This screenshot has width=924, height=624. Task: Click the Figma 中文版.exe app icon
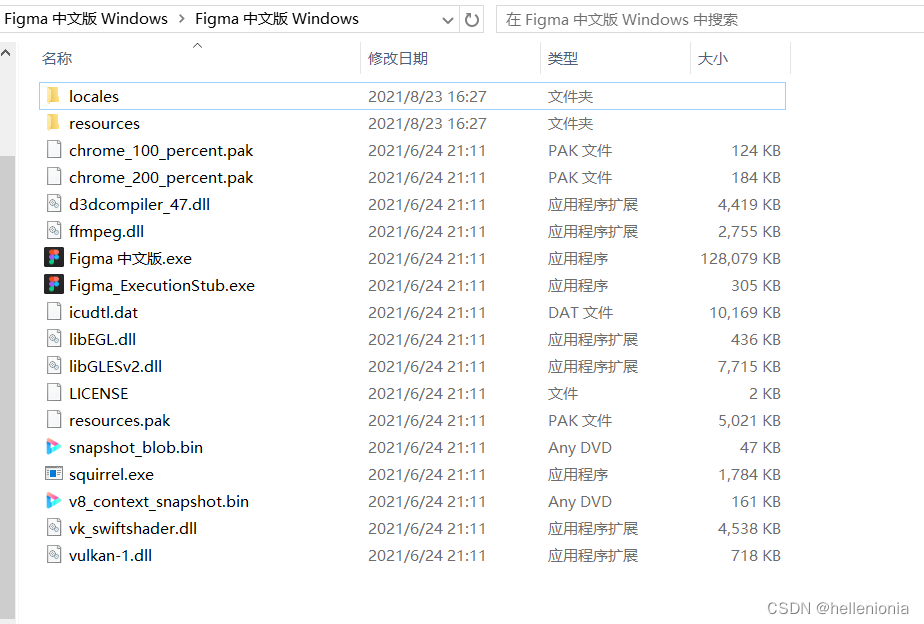(54, 257)
